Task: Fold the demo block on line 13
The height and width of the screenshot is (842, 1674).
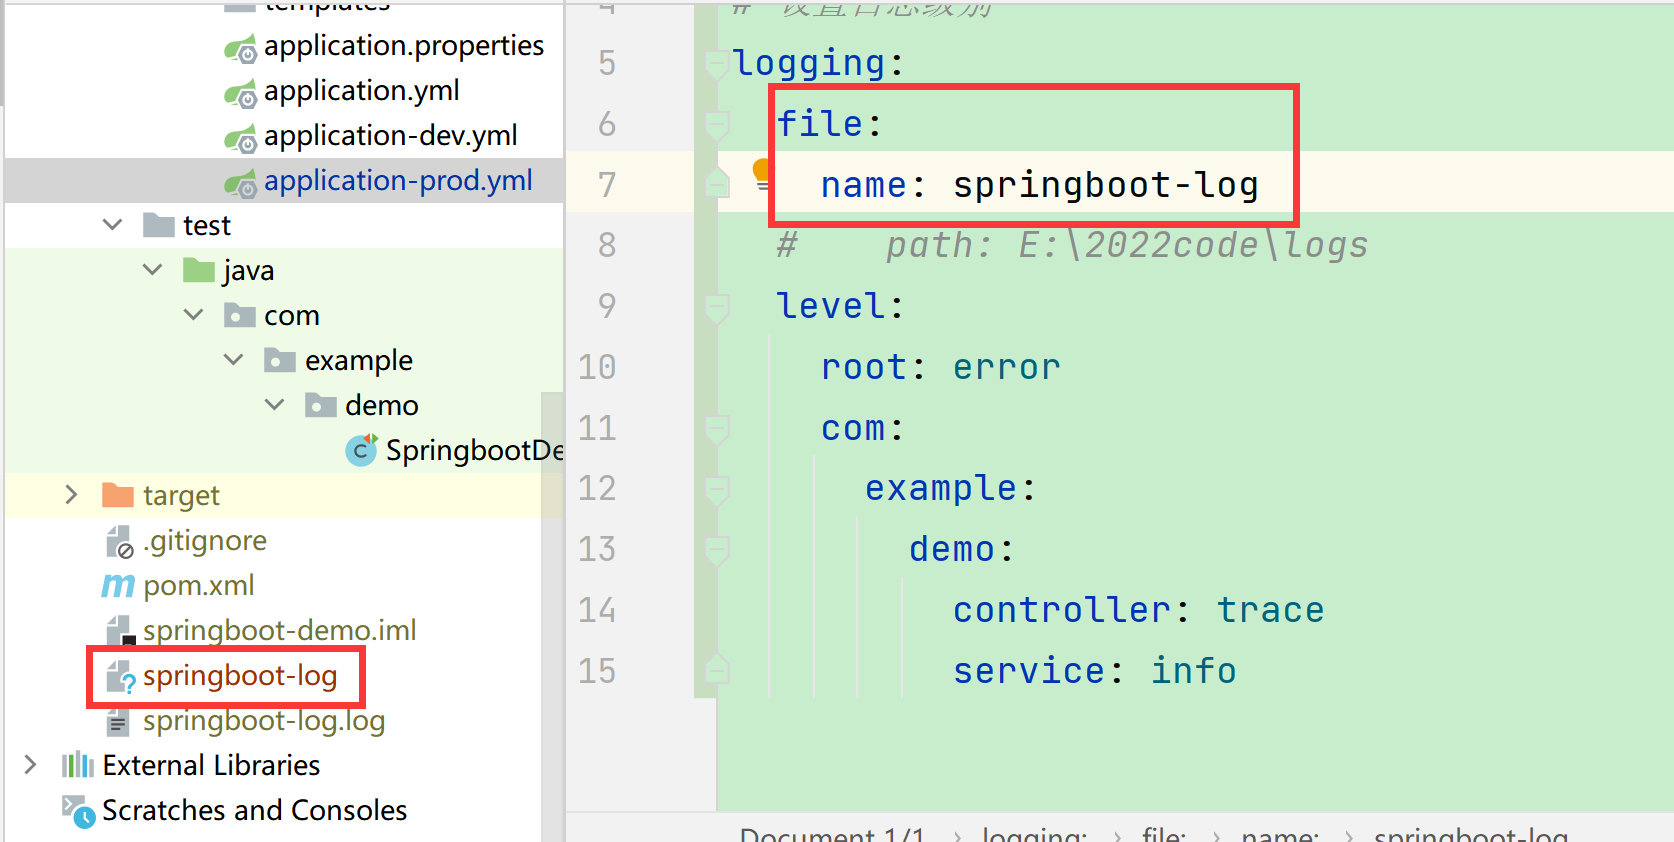Action: (717, 551)
